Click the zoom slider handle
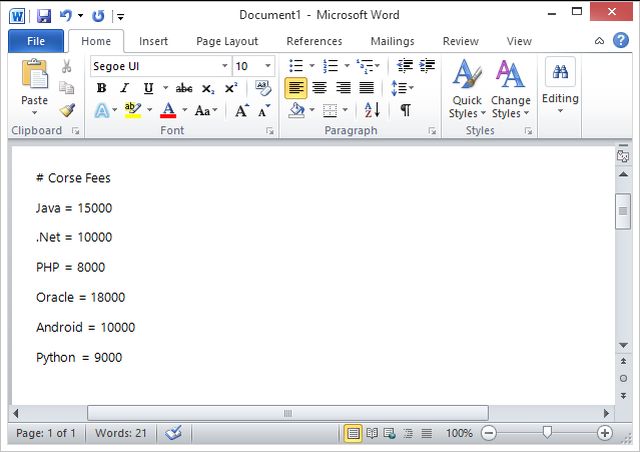640x452 pixels. tap(547, 432)
